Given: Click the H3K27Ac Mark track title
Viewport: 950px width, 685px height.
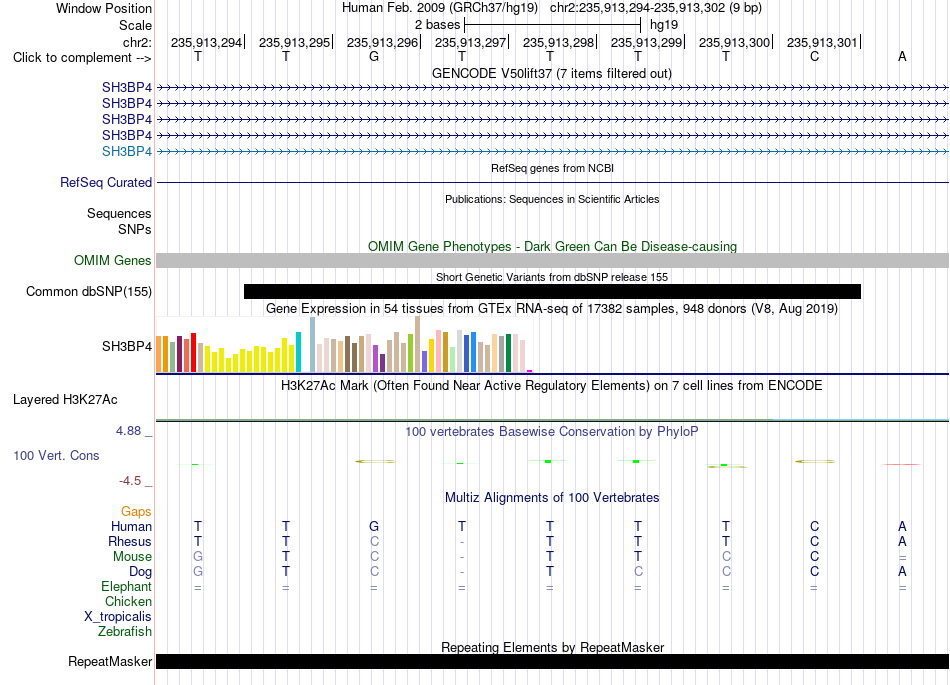Looking at the screenshot, I should coord(552,386).
